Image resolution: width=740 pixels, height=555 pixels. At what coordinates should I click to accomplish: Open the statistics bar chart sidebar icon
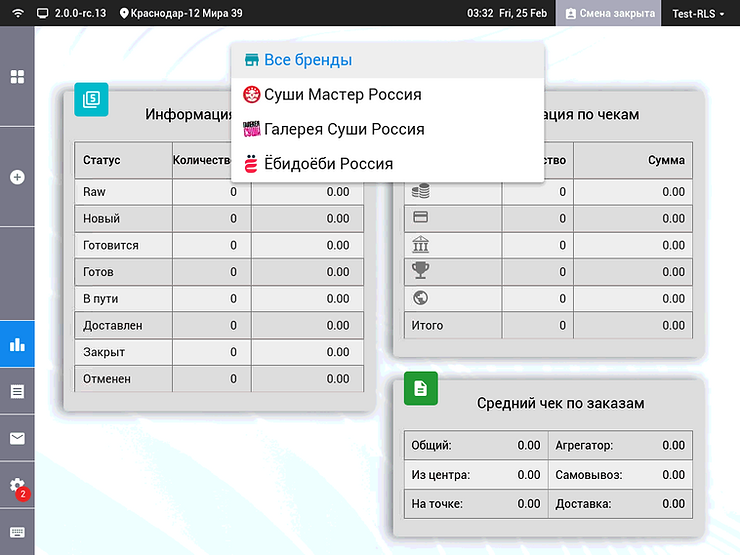coord(17,345)
